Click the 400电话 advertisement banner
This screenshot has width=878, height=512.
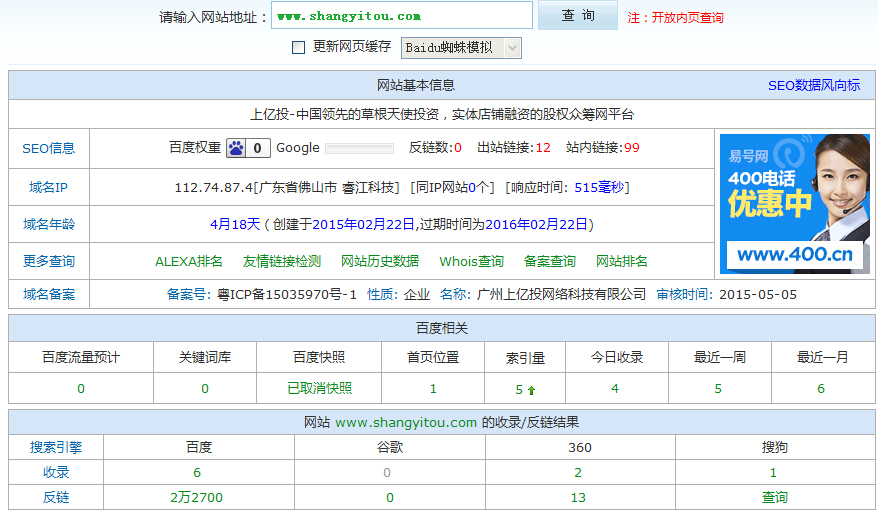tap(795, 204)
